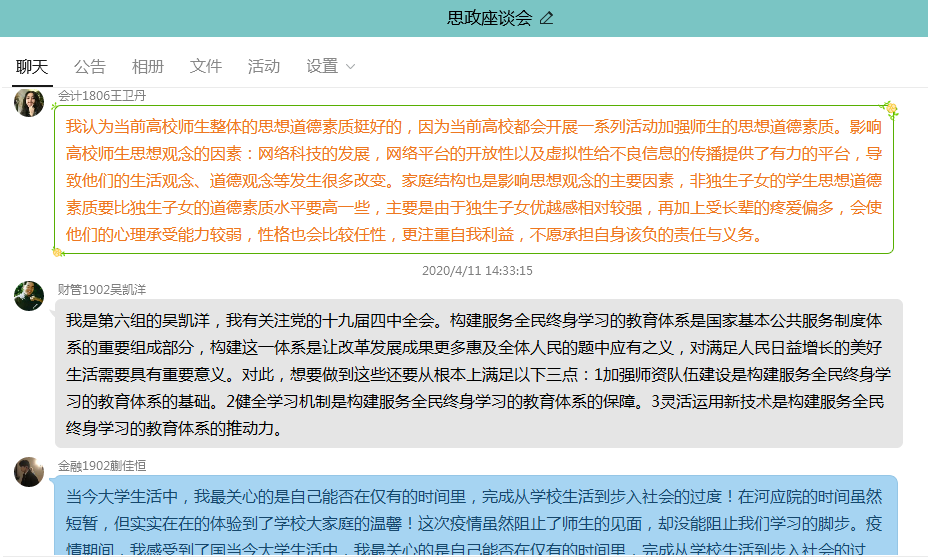Click the 2020/4/11 14:33:15 timestamp
The width and height of the screenshot is (928, 558).
[477, 270]
